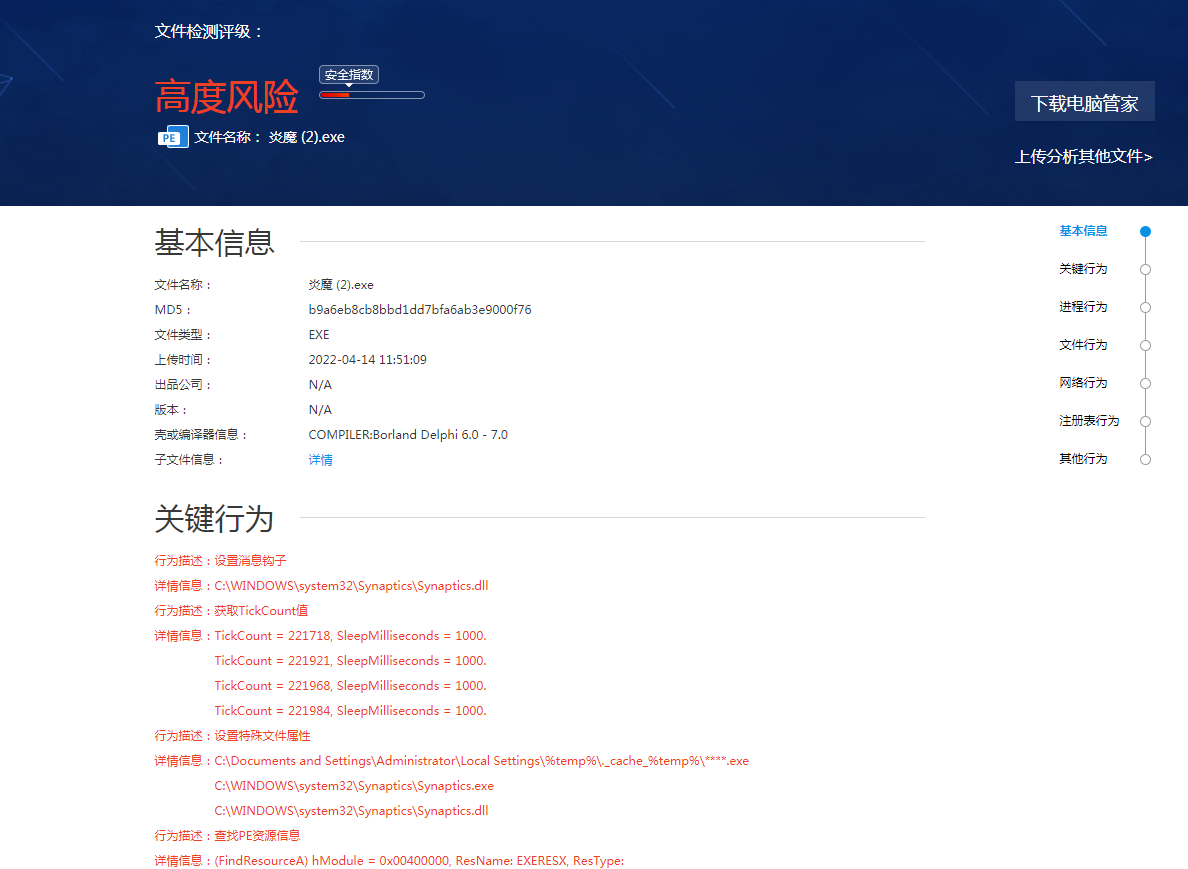Click the 高度风险 risk rating text

[x=227, y=97]
